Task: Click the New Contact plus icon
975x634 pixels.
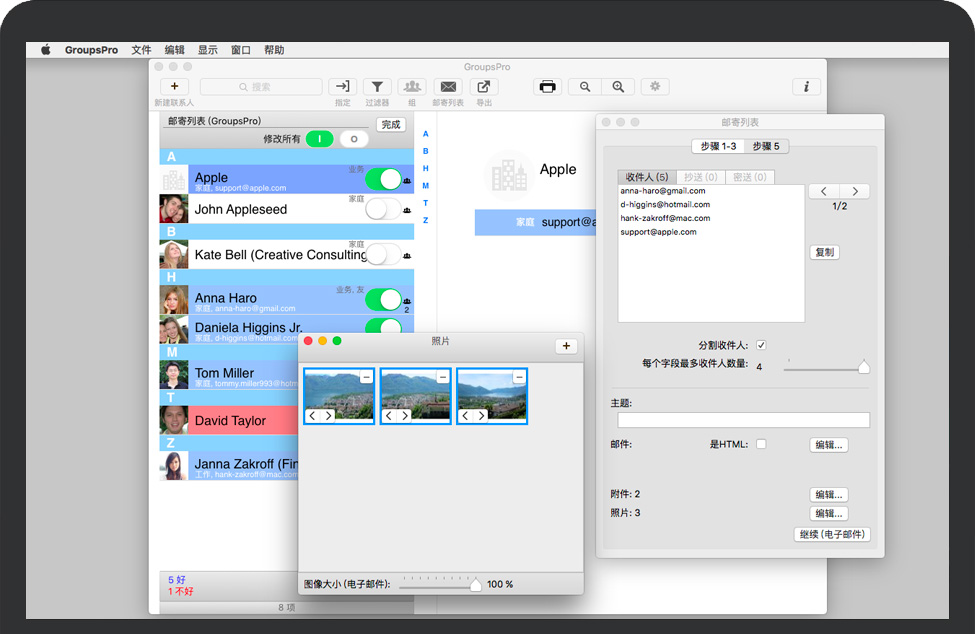Action: point(174,87)
